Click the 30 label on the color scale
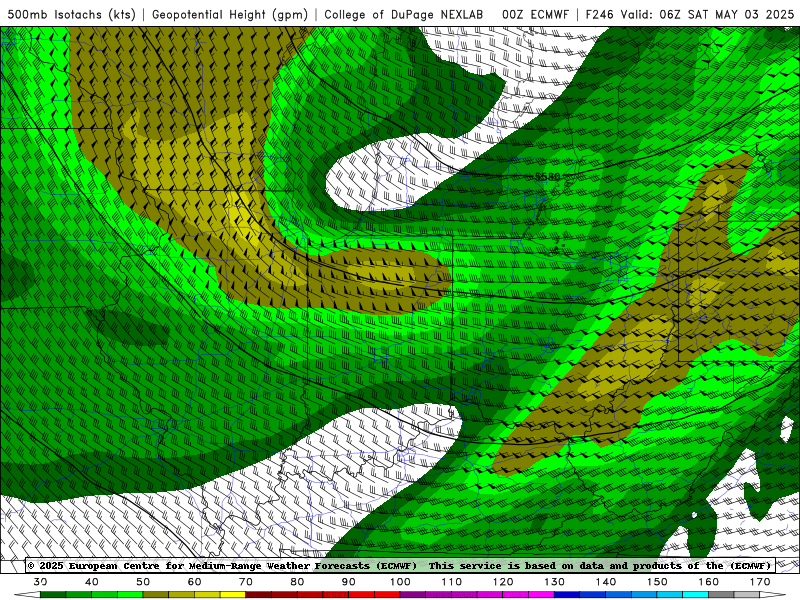The width and height of the screenshot is (800, 600). pyautogui.click(x=40, y=582)
